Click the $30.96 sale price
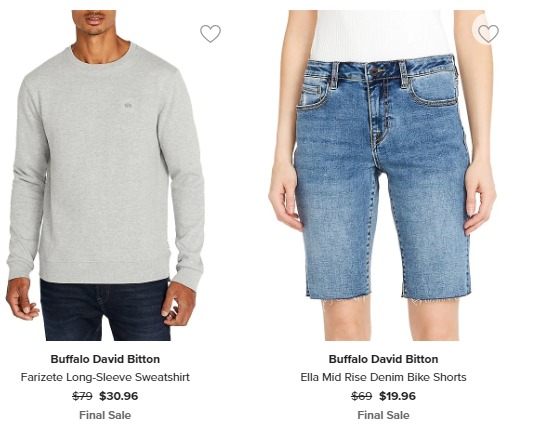This screenshot has height=426, width=554. [x=118, y=396]
